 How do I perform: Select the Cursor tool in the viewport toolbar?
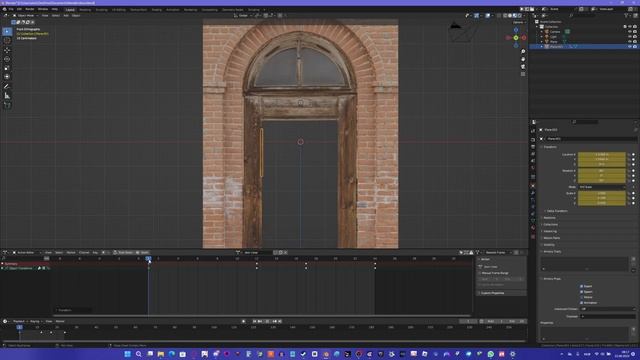click(7, 40)
